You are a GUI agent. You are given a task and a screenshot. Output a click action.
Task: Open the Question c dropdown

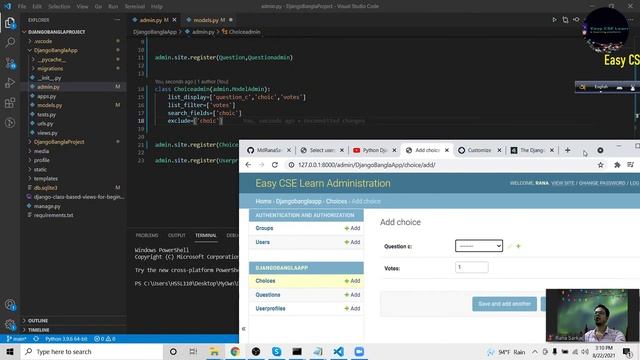479,246
